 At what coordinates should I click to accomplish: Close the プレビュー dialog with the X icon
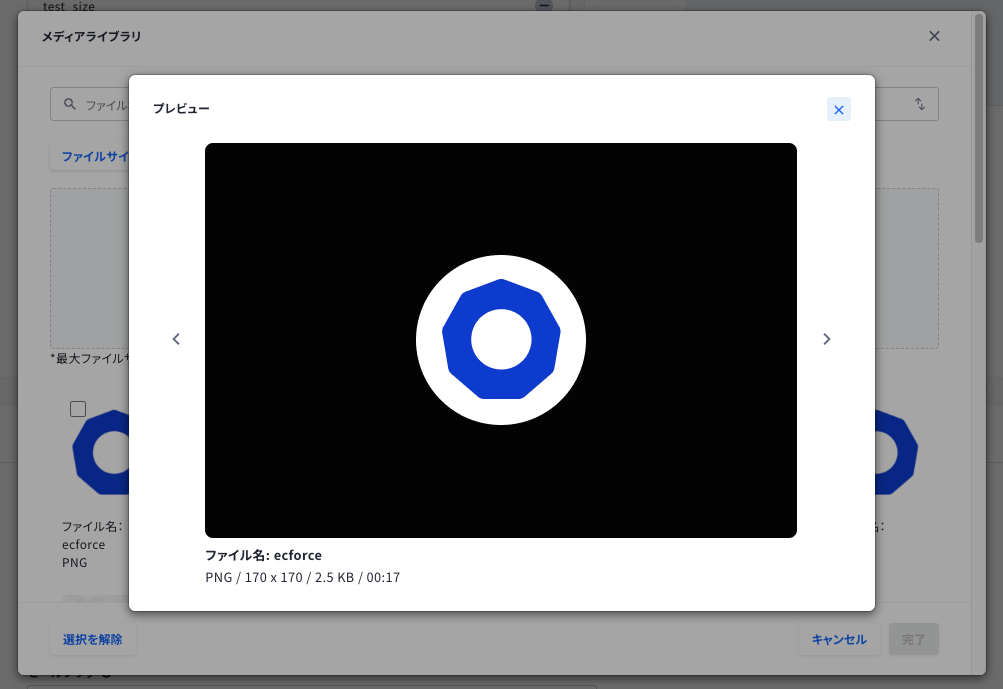point(839,109)
